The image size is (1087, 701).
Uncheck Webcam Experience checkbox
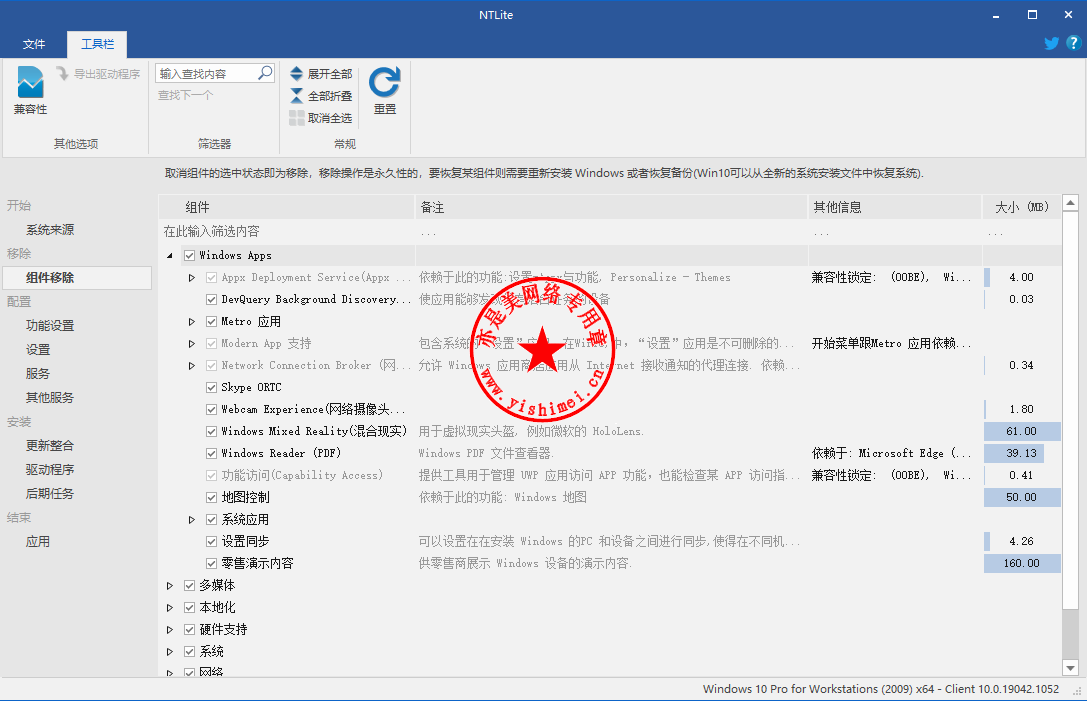click(x=211, y=410)
